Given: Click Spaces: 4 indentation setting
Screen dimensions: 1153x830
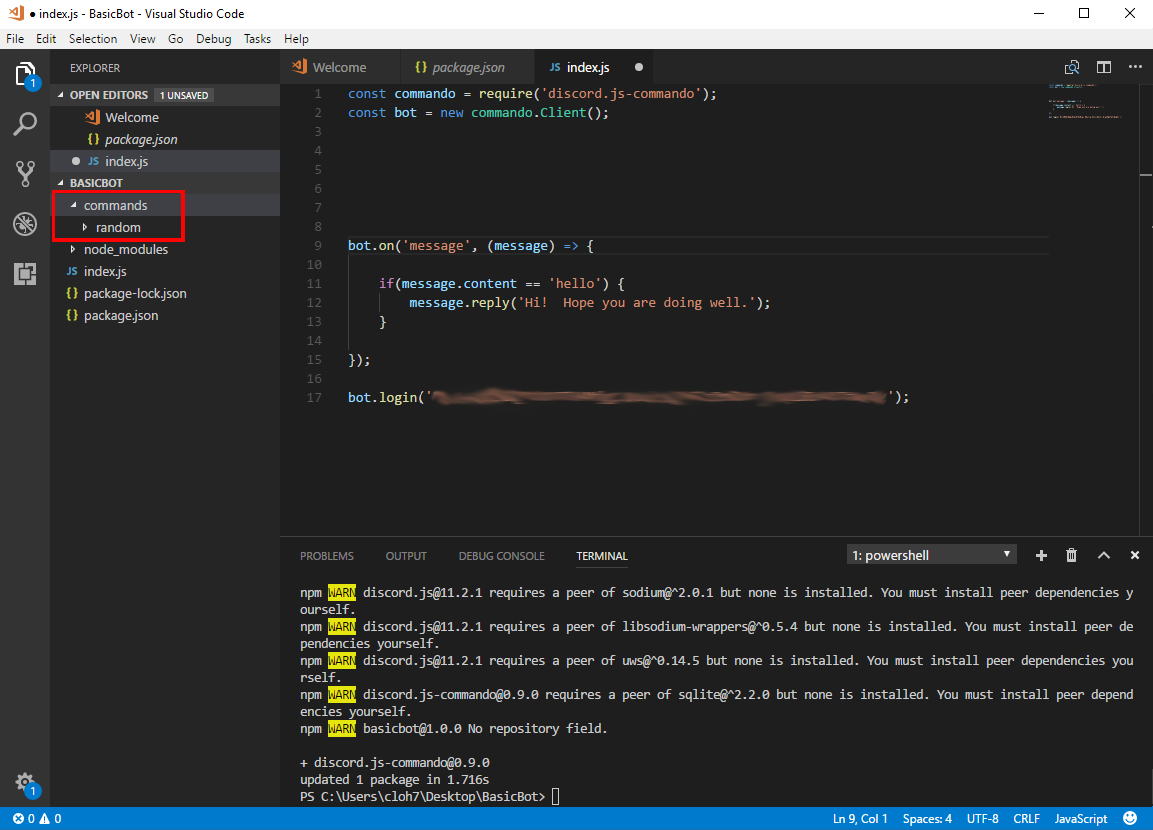Looking at the screenshot, I should [927, 818].
